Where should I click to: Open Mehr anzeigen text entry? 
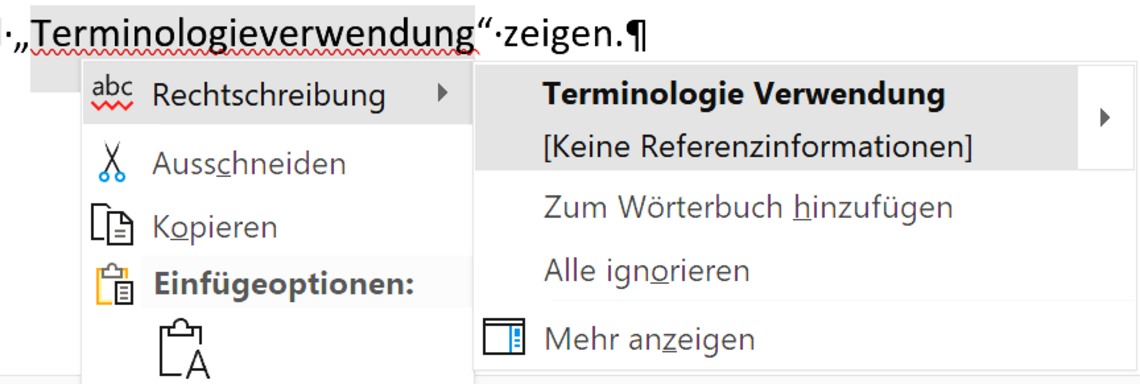click(649, 339)
